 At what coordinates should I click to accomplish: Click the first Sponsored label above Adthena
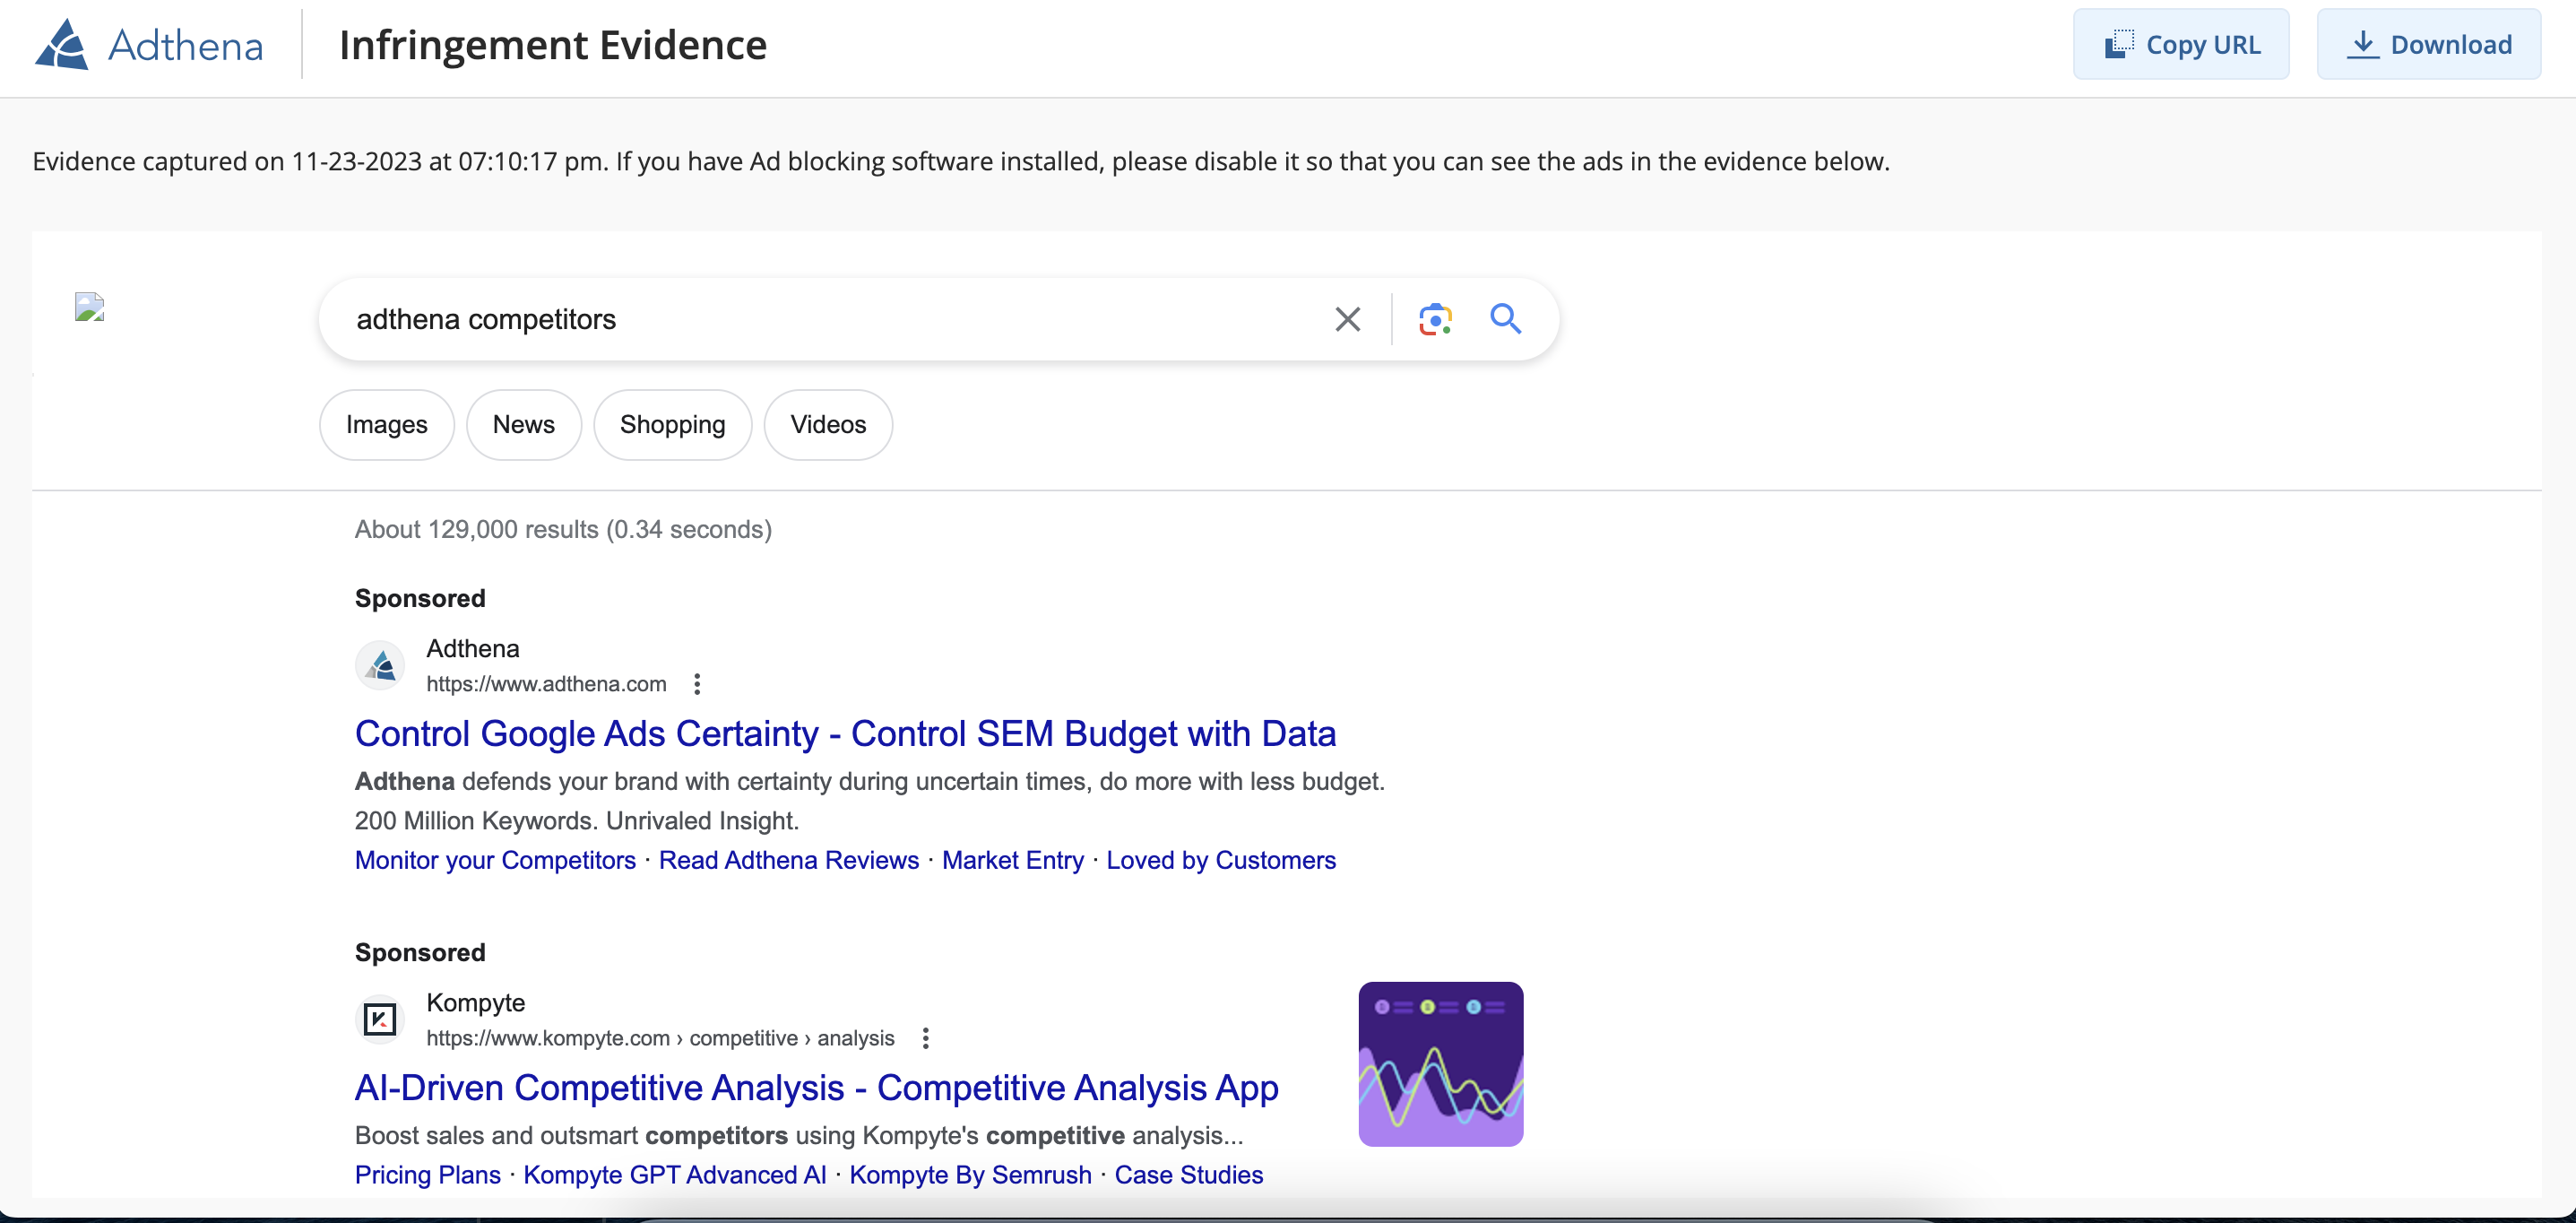point(420,598)
